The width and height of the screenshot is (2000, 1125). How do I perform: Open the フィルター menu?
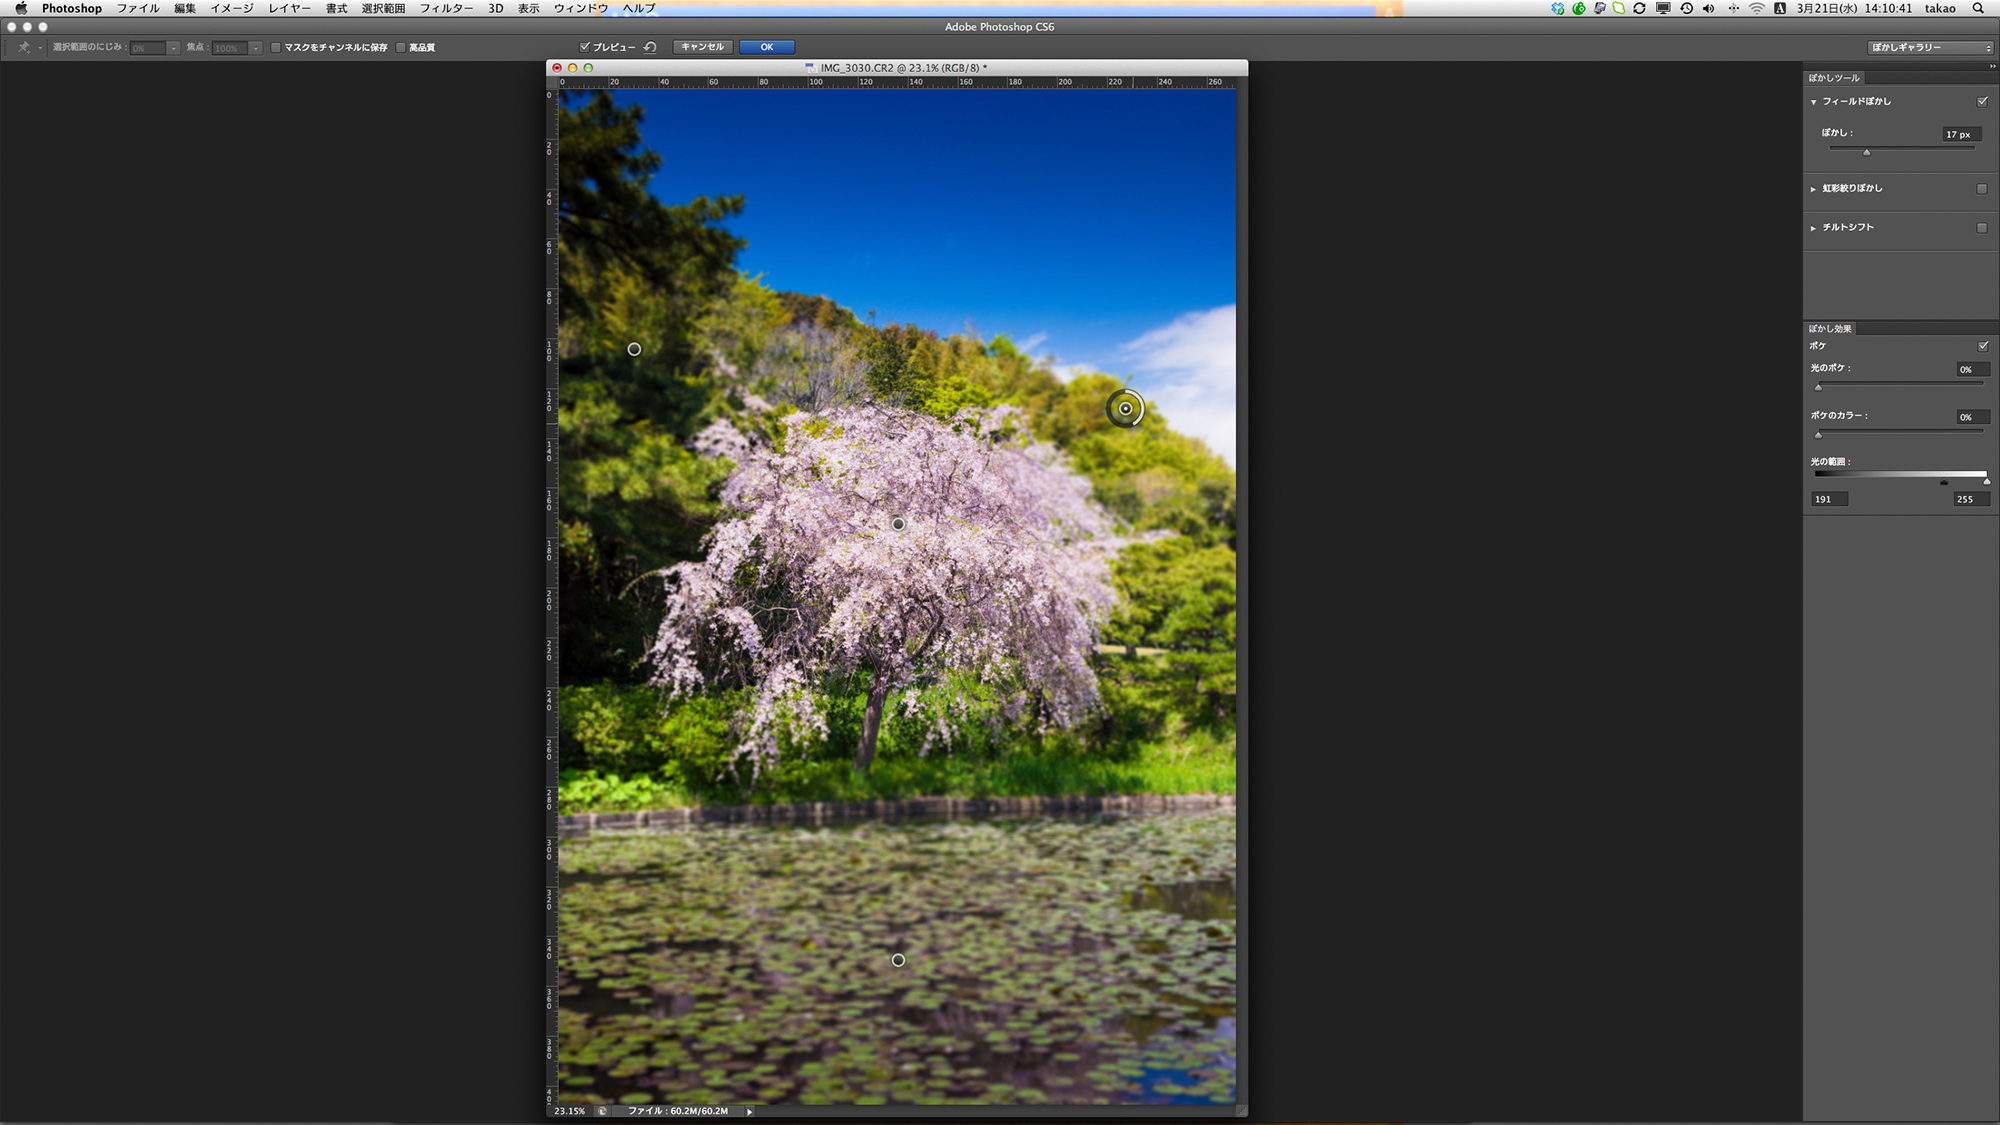[x=446, y=8]
